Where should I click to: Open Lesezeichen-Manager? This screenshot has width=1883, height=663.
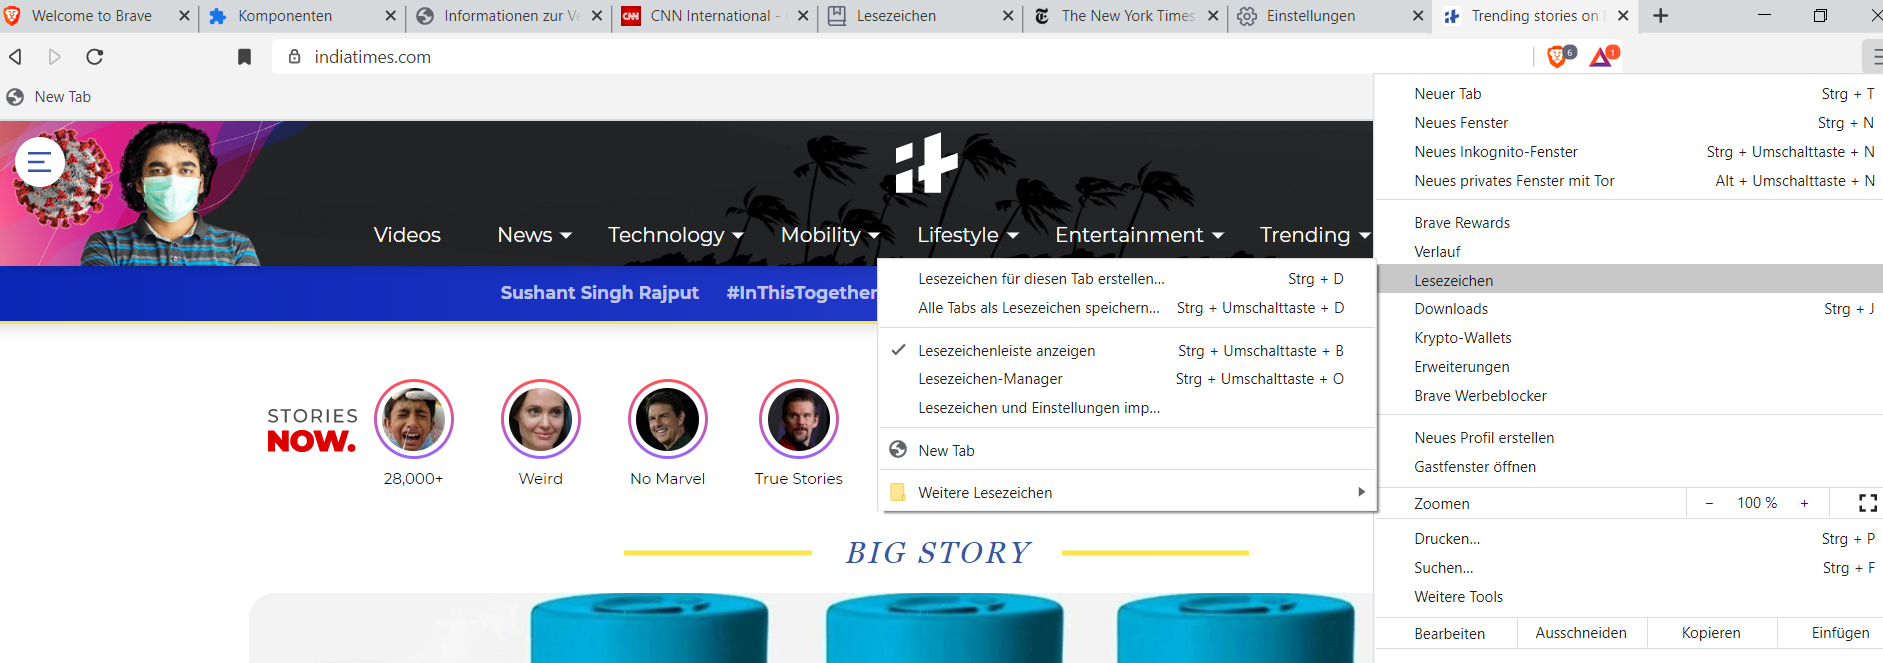pyautogui.click(x=1127, y=379)
